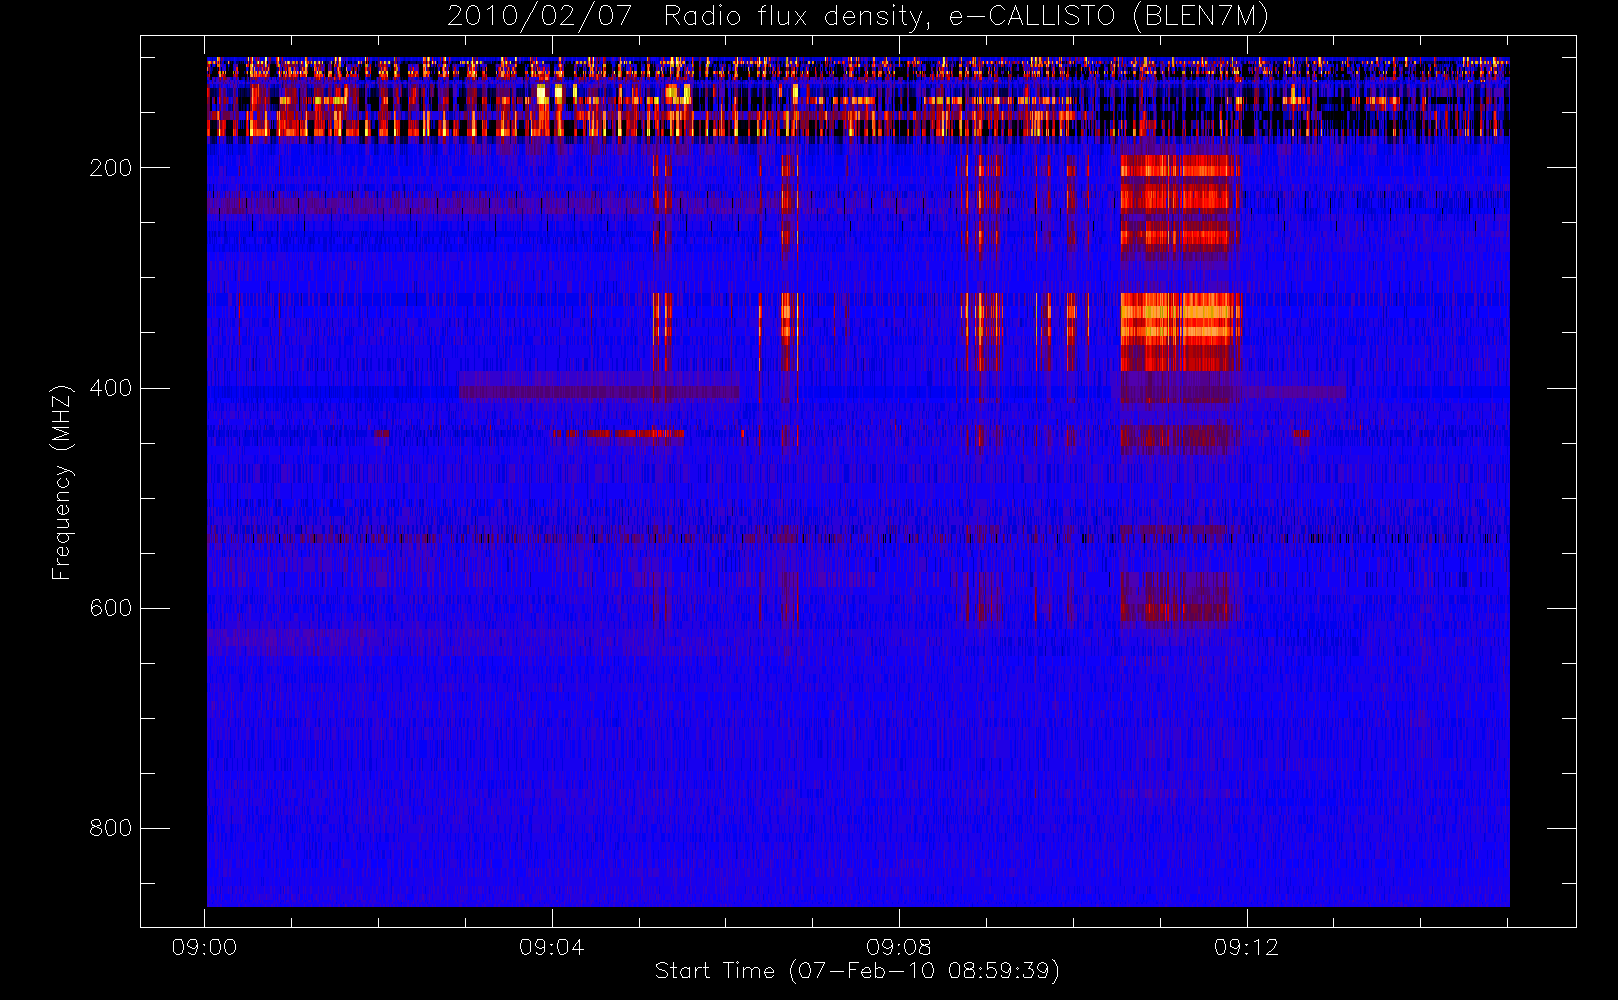Image resolution: width=1618 pixels, height=1000 pixels.
Task: Click the 600 frequency tick label
Action: (x=110, y=608)
